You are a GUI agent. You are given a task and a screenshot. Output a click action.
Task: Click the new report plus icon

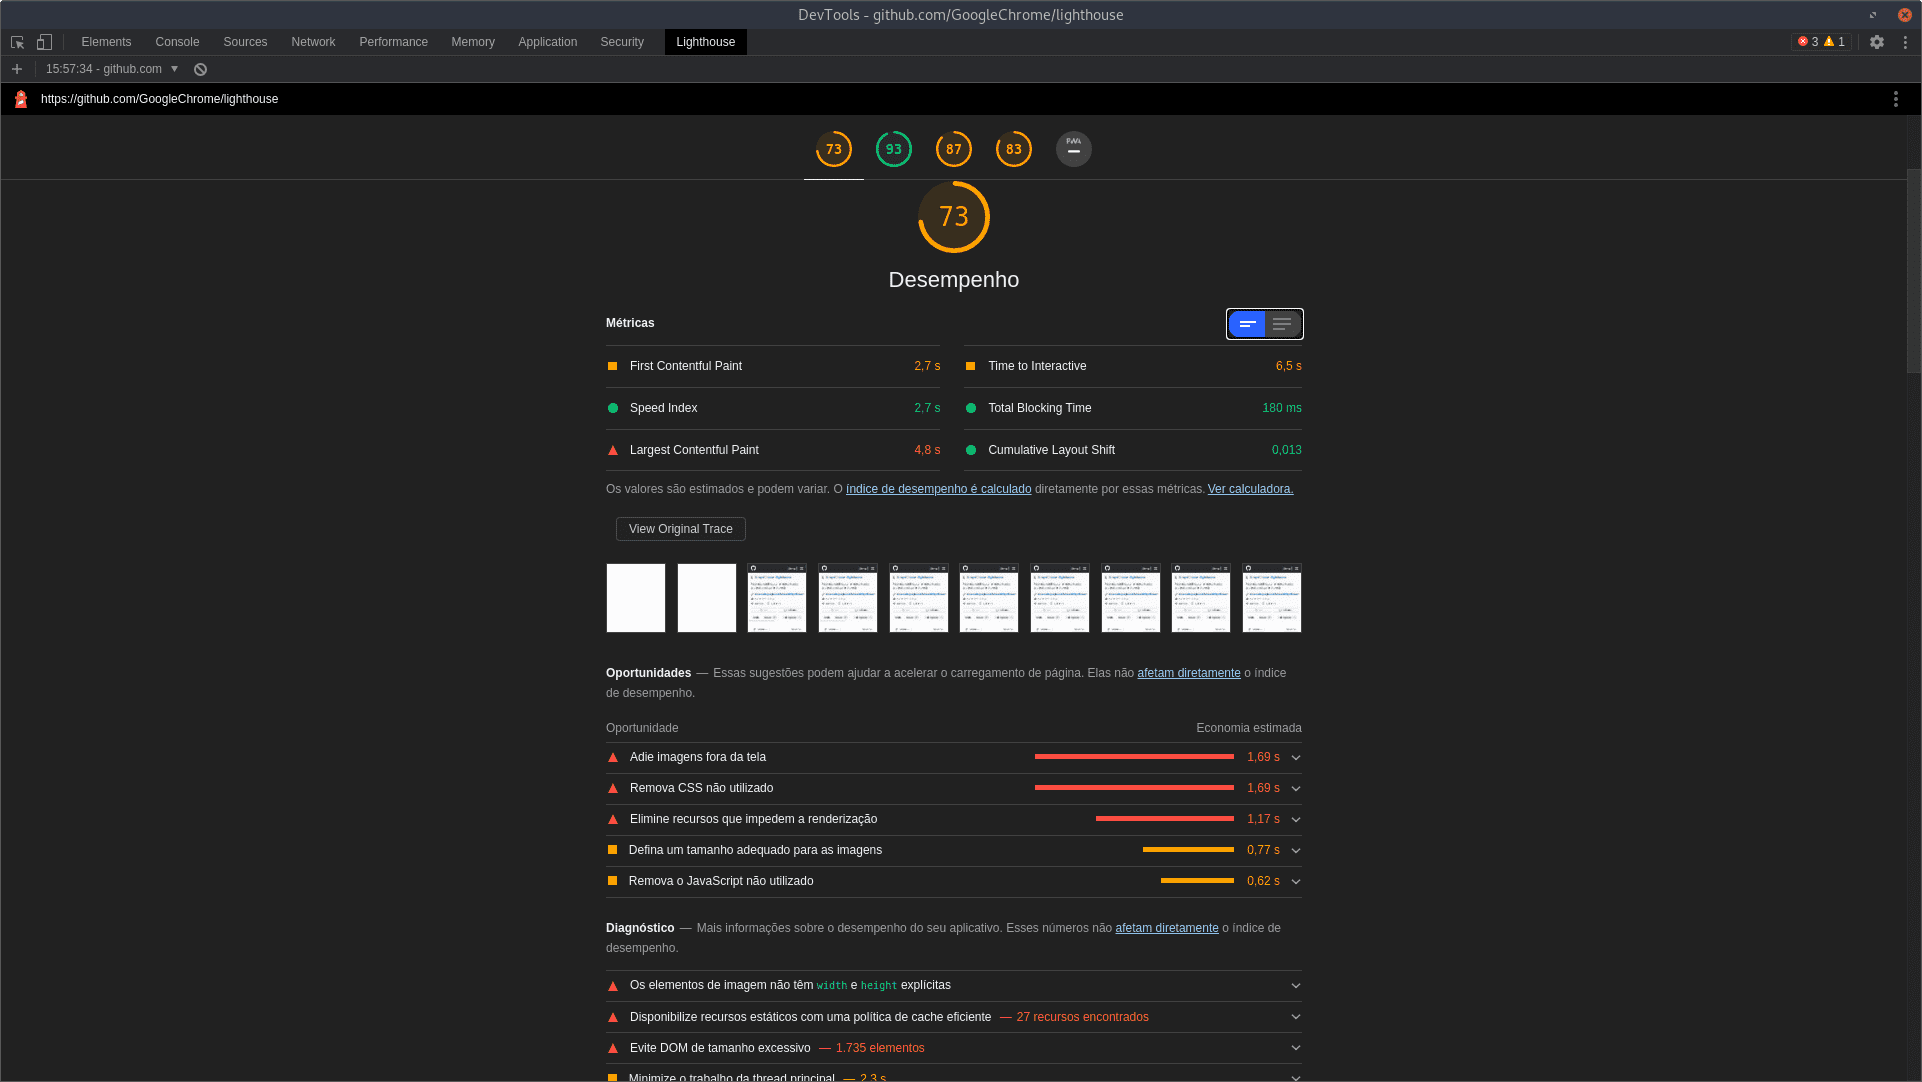pos(17,69)
